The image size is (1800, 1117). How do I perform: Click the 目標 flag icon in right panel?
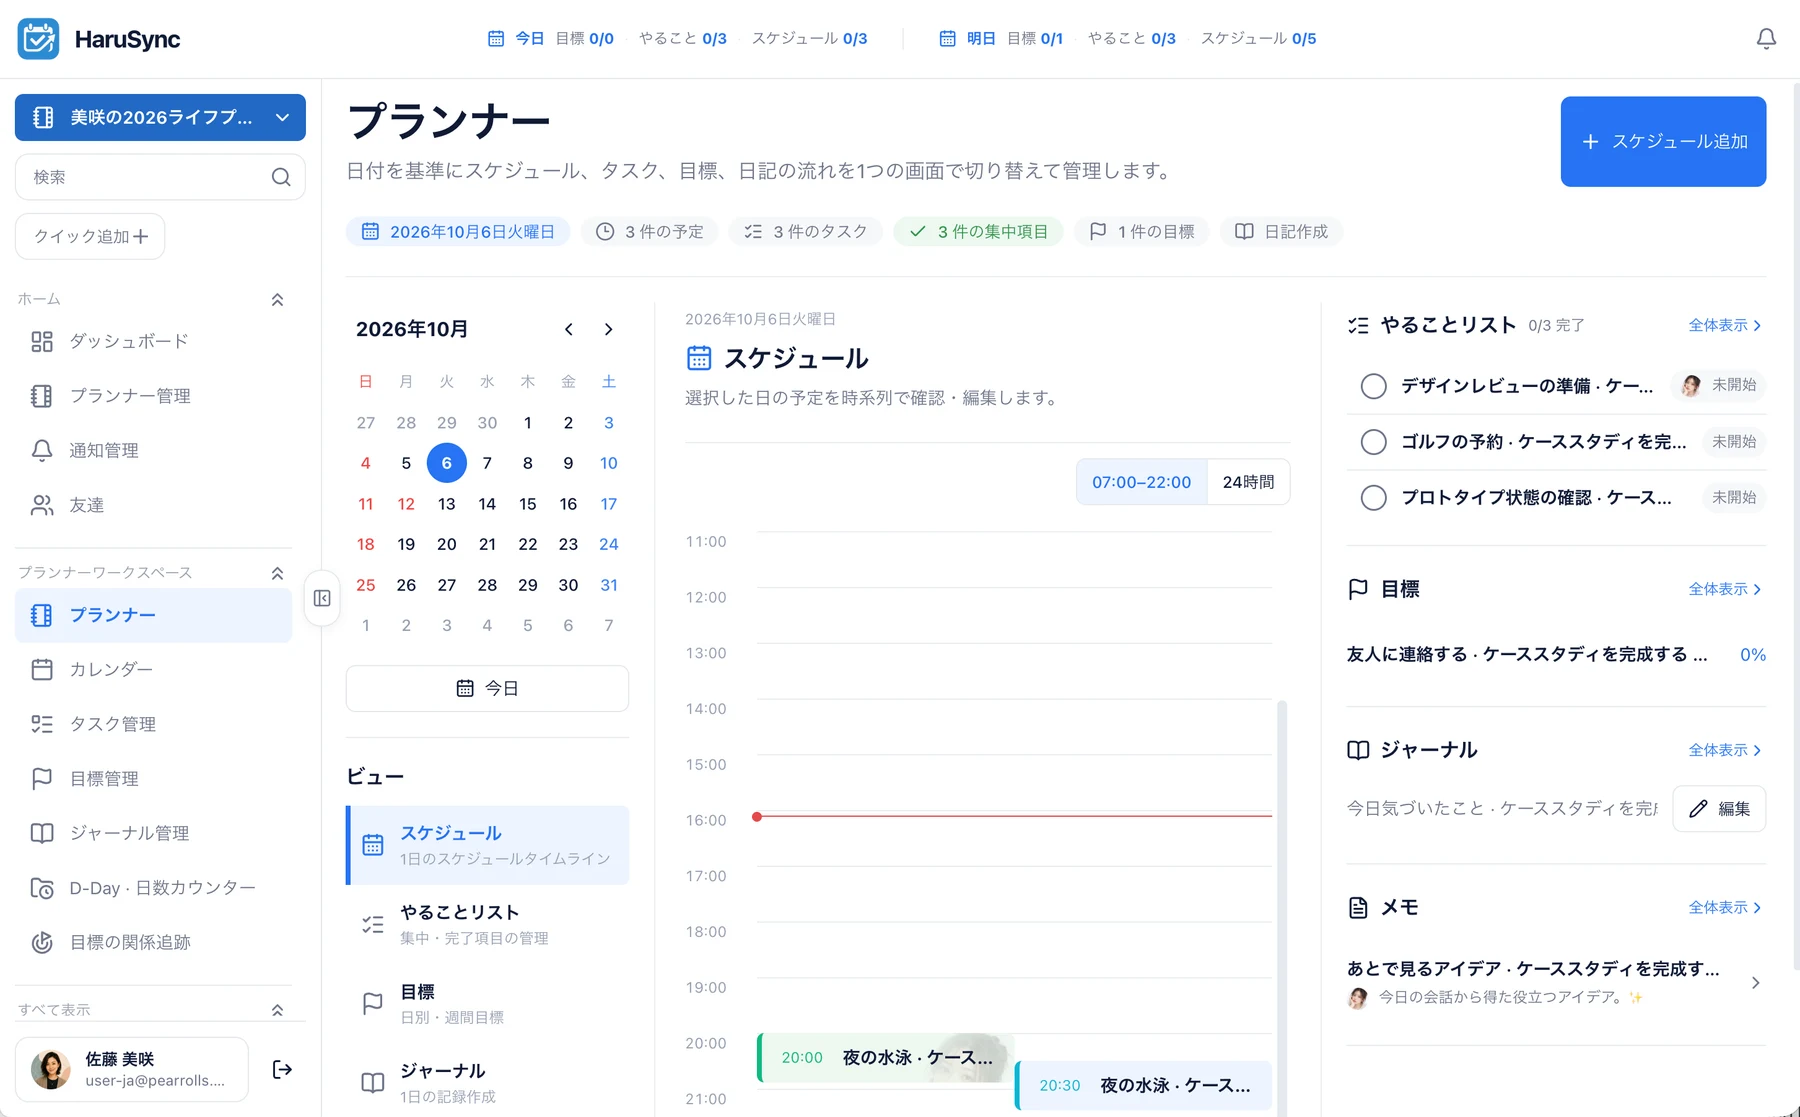click(1358, 589)
